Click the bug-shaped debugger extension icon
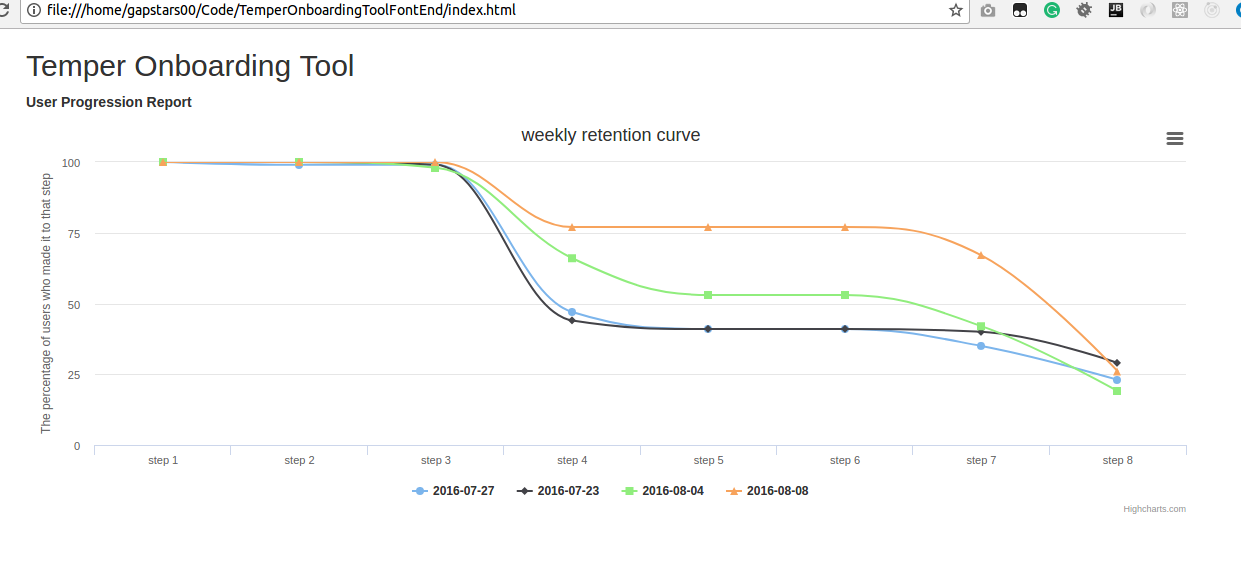Screen dimensions: 1241x584 tap(1084, 11)
